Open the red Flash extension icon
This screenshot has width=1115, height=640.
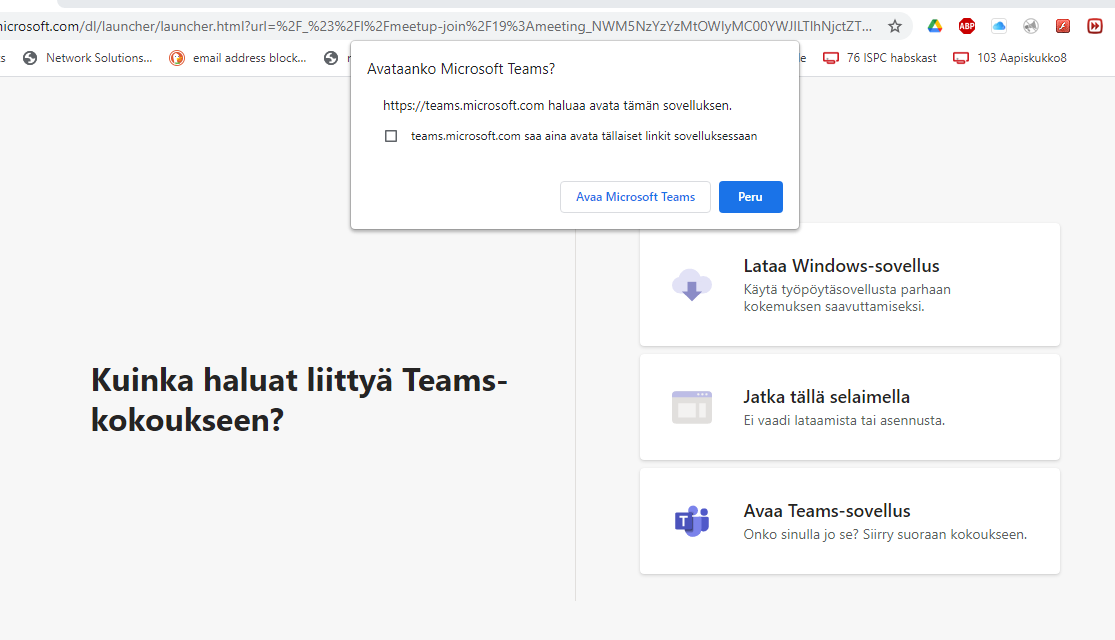(1063, 26)
